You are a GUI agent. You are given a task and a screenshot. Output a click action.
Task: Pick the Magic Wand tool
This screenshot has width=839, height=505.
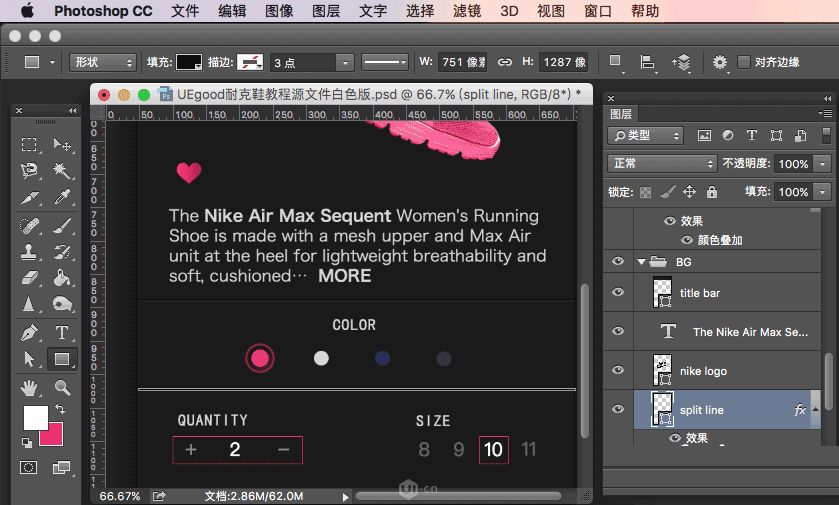62,171
